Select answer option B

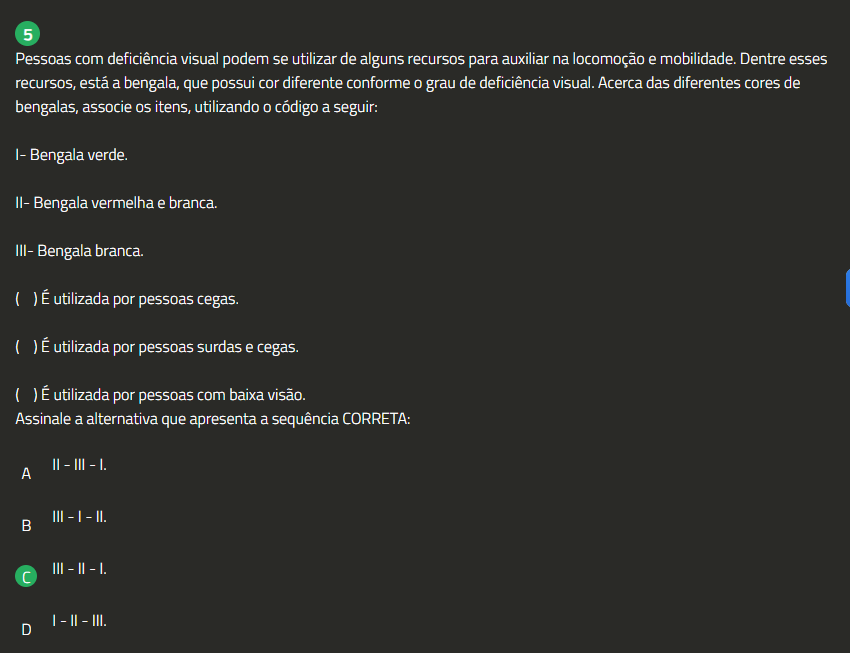[x=26, y=526]
